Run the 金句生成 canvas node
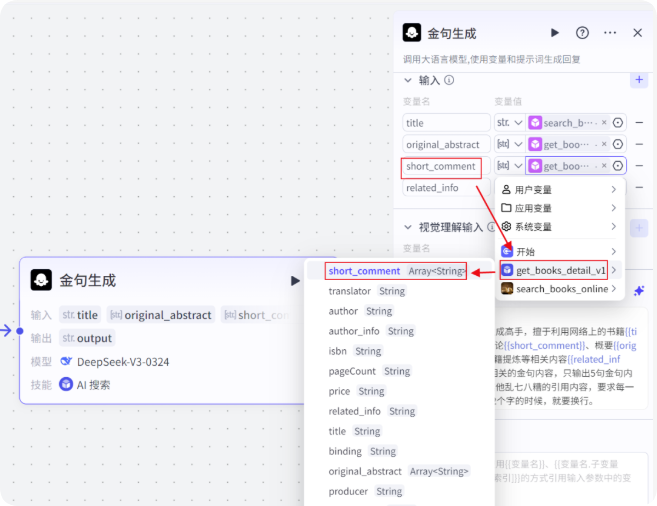The width and height of the screenshot is (657, 506). [295, 281]
